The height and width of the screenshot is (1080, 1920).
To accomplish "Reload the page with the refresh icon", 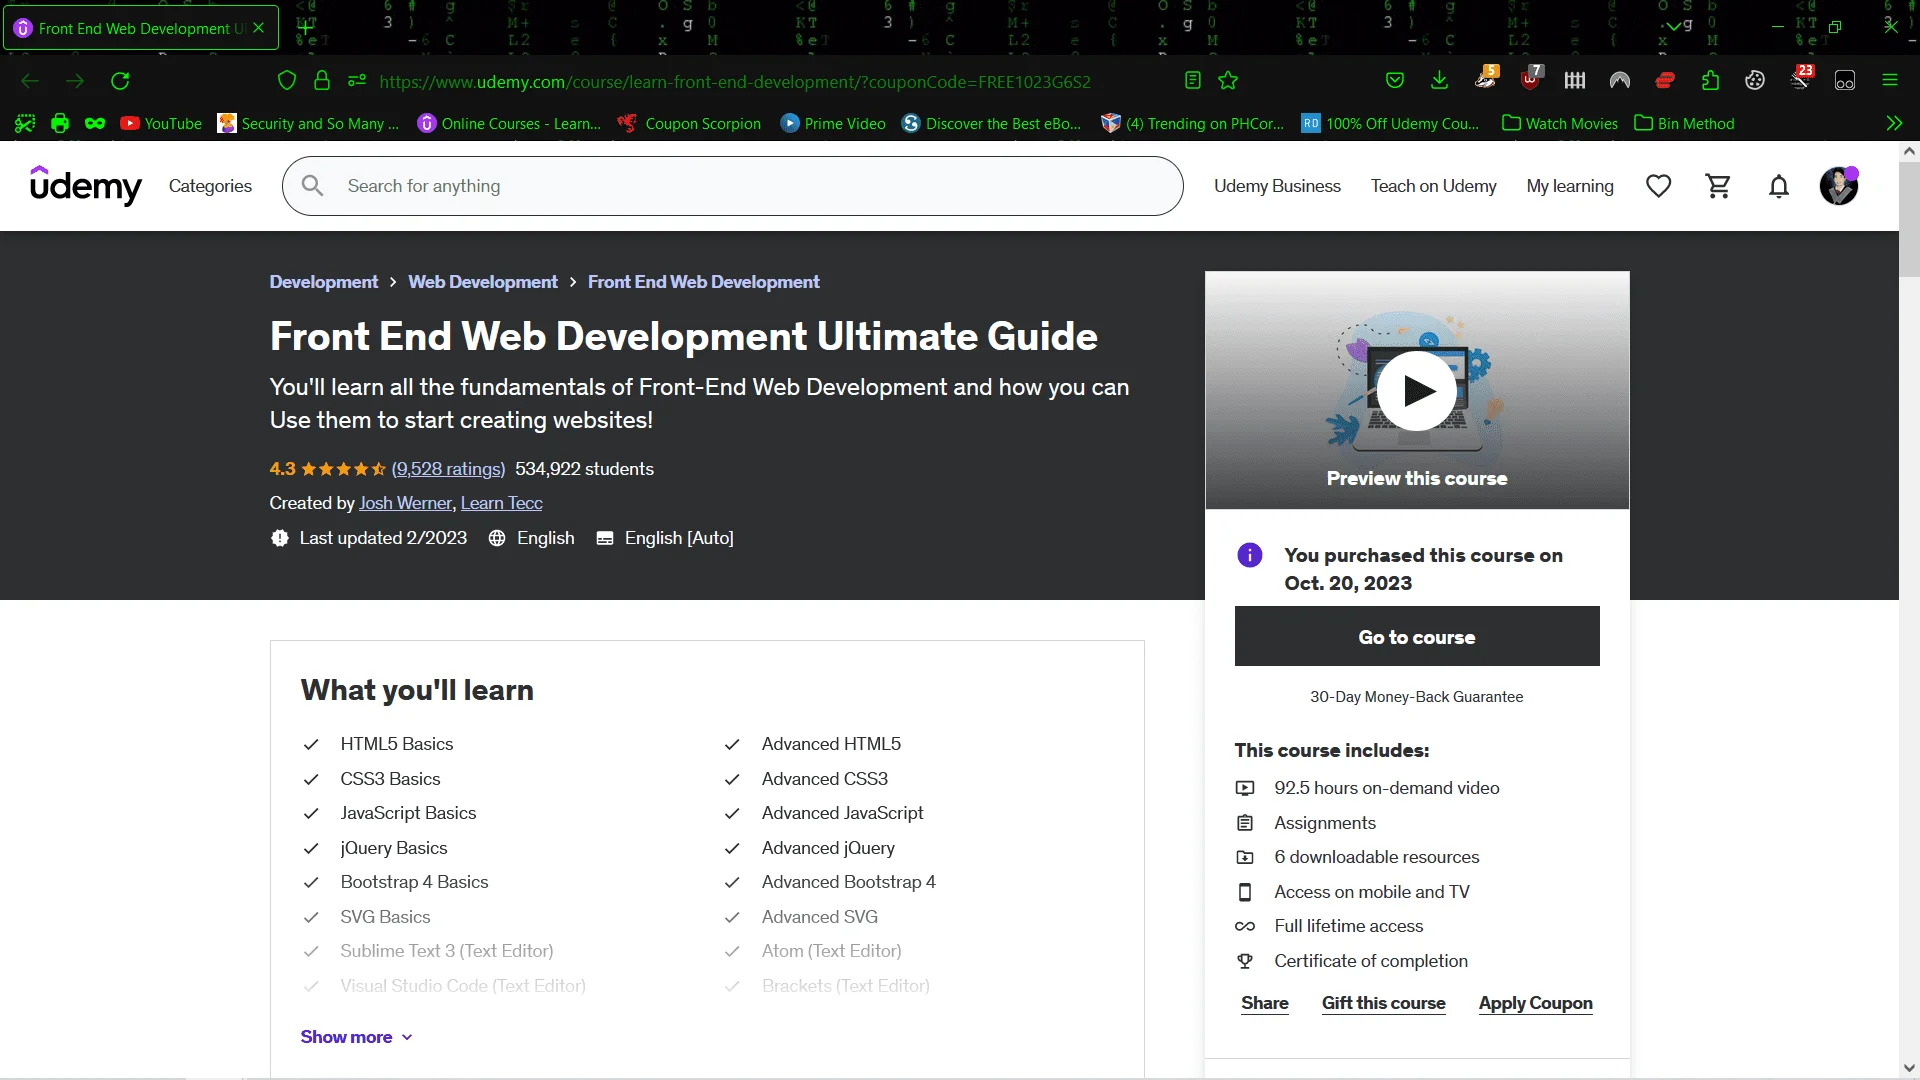I will 120,81.
